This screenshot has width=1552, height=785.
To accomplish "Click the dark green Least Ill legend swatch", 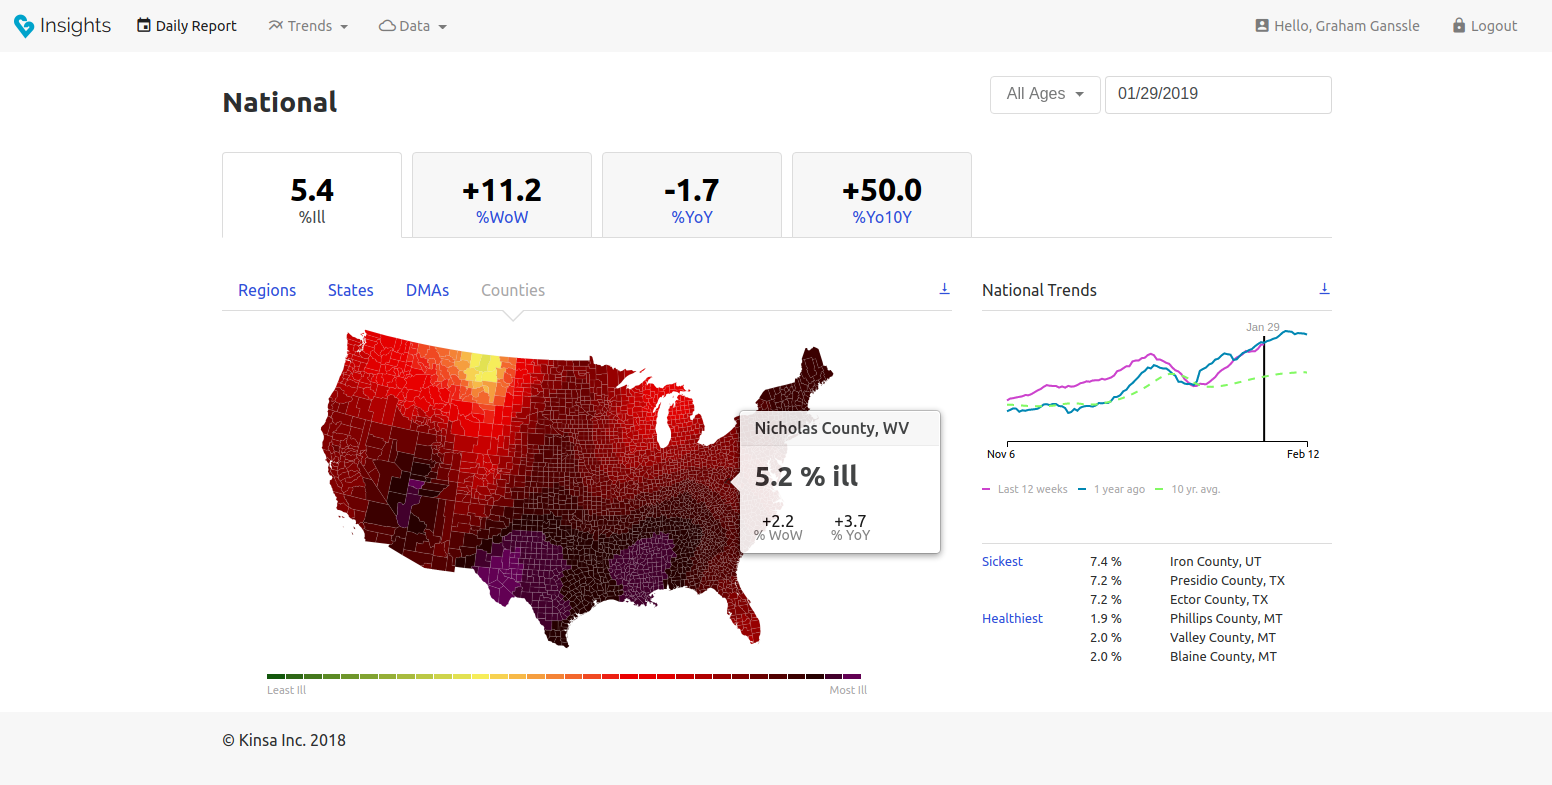I will (x=276, y=677).
